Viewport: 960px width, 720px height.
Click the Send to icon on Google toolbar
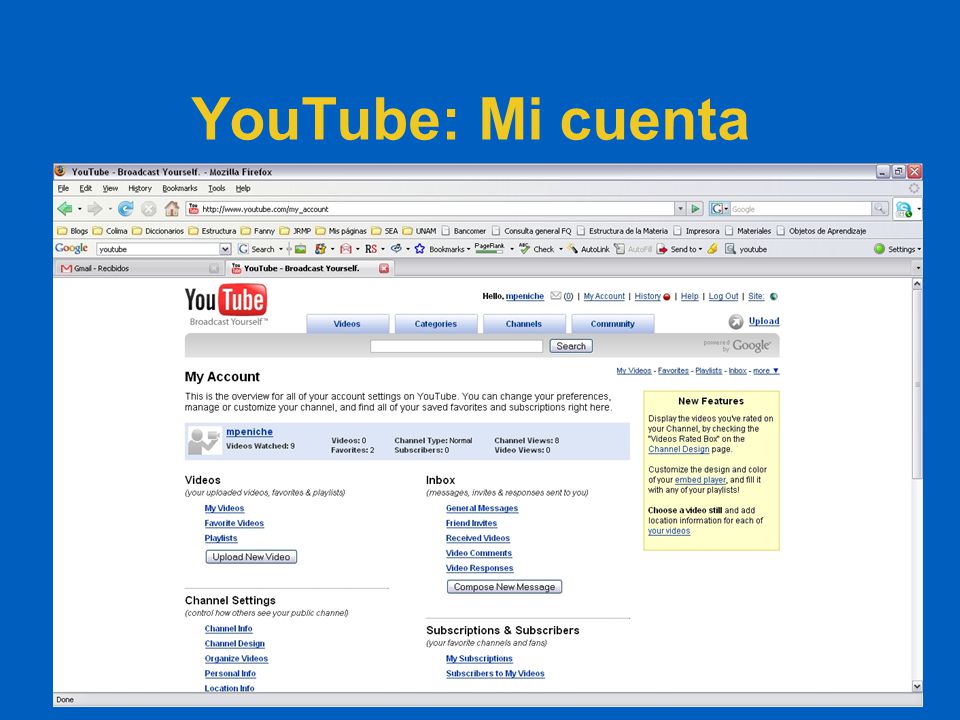[662, 249]
